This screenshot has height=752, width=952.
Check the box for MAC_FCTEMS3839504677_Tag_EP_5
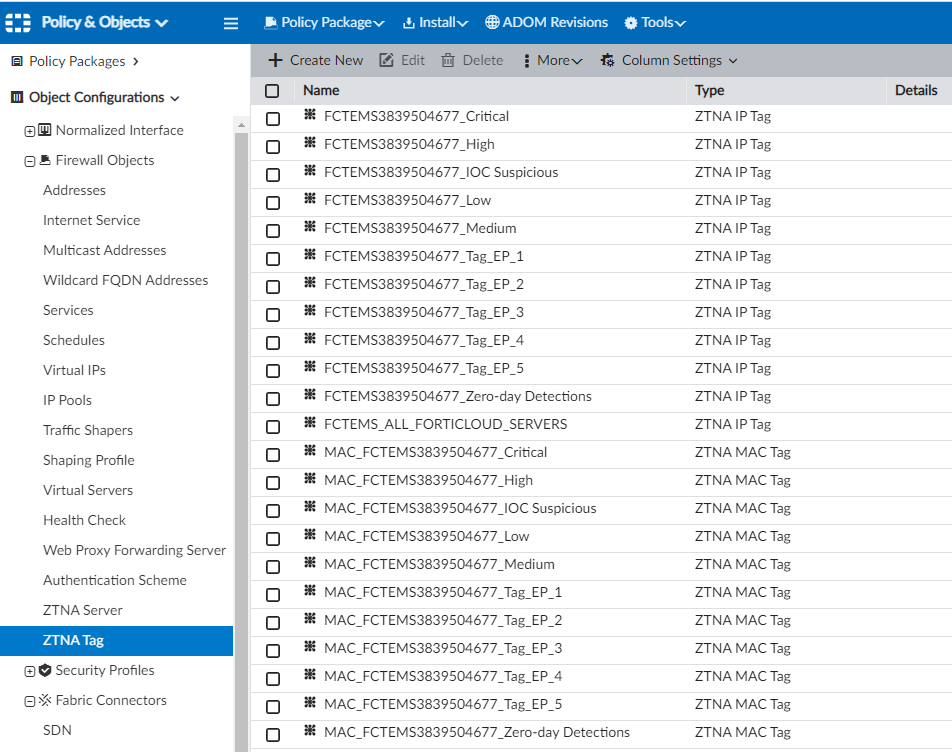(273, 706)
